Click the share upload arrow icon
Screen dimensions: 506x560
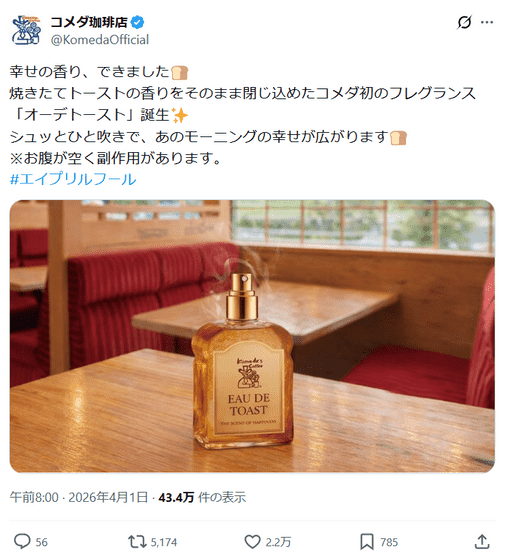tap(482, 541)
